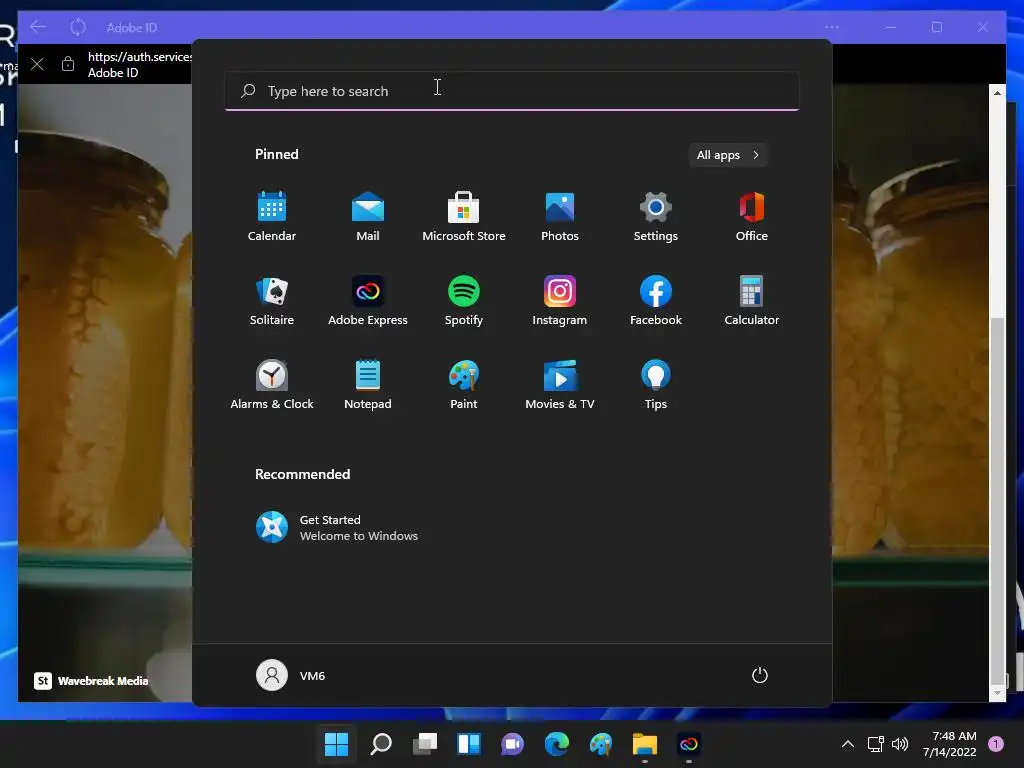Launch Microsoft Edge from the taskbar
The width and height of the screenshot is (1024, 768).
click(557, 744)
